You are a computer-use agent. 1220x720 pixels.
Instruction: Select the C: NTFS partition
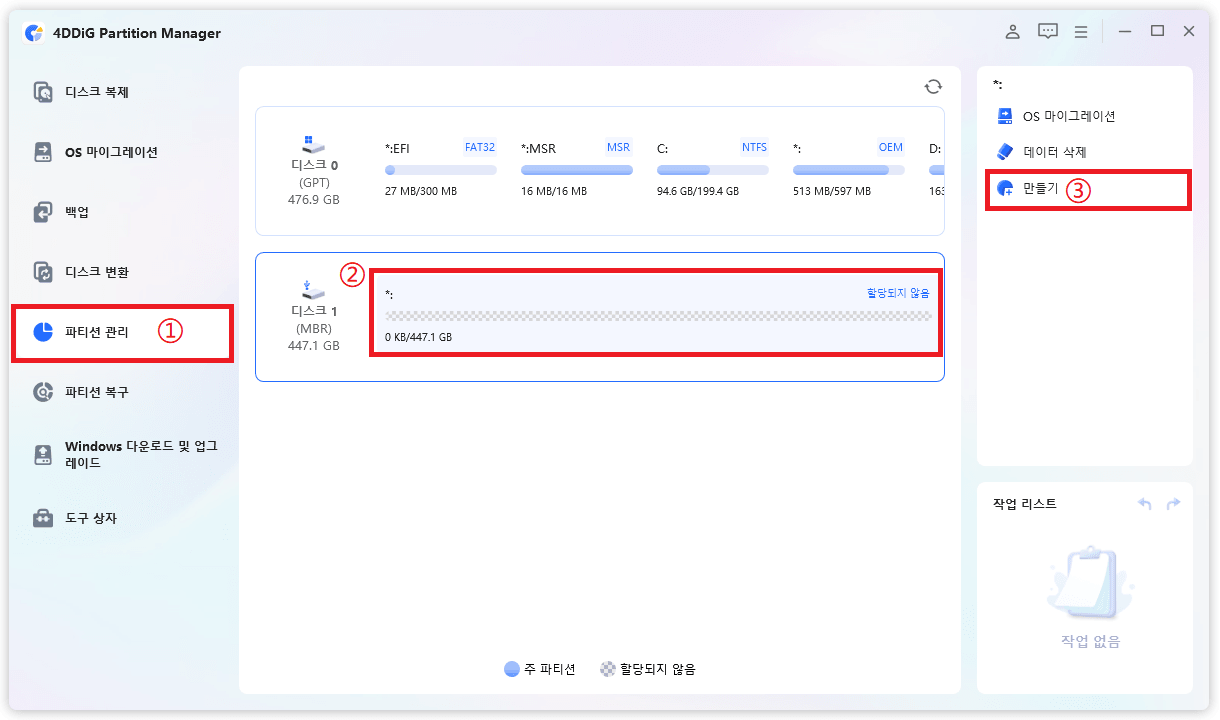(x=712, y=169)
